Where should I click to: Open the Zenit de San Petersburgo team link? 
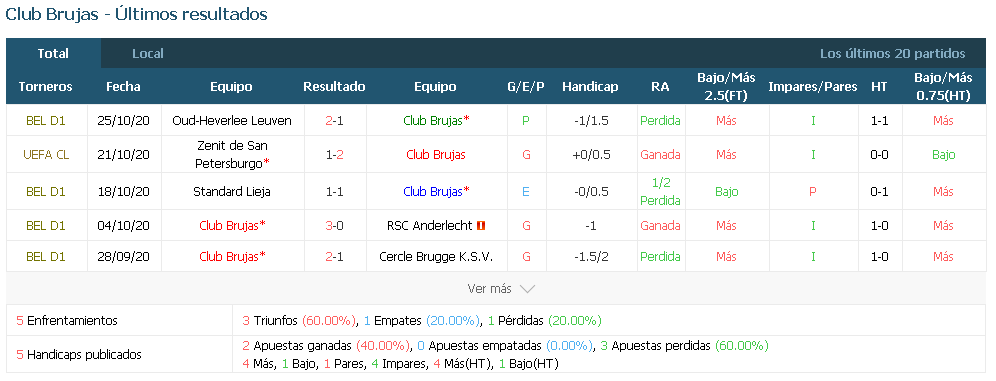tap(232, 154)
